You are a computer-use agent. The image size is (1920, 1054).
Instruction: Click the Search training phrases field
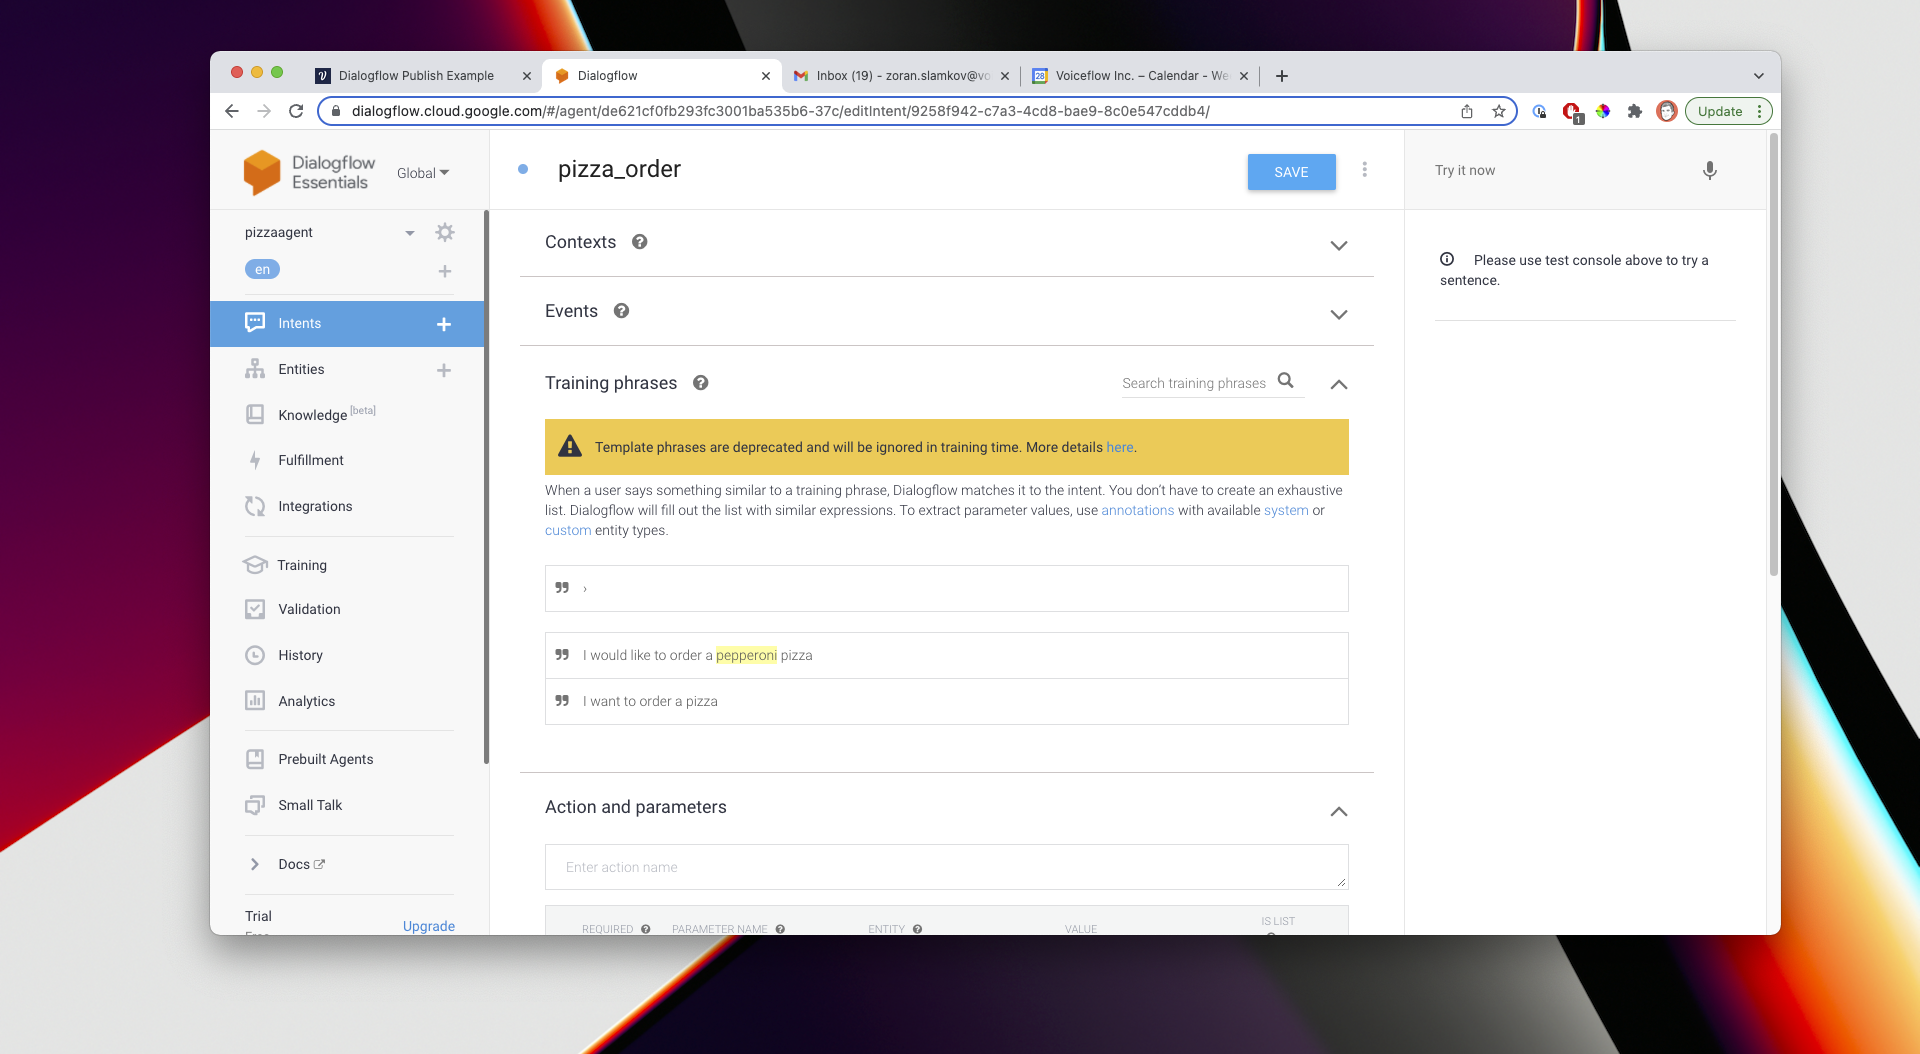(1194, 383)
